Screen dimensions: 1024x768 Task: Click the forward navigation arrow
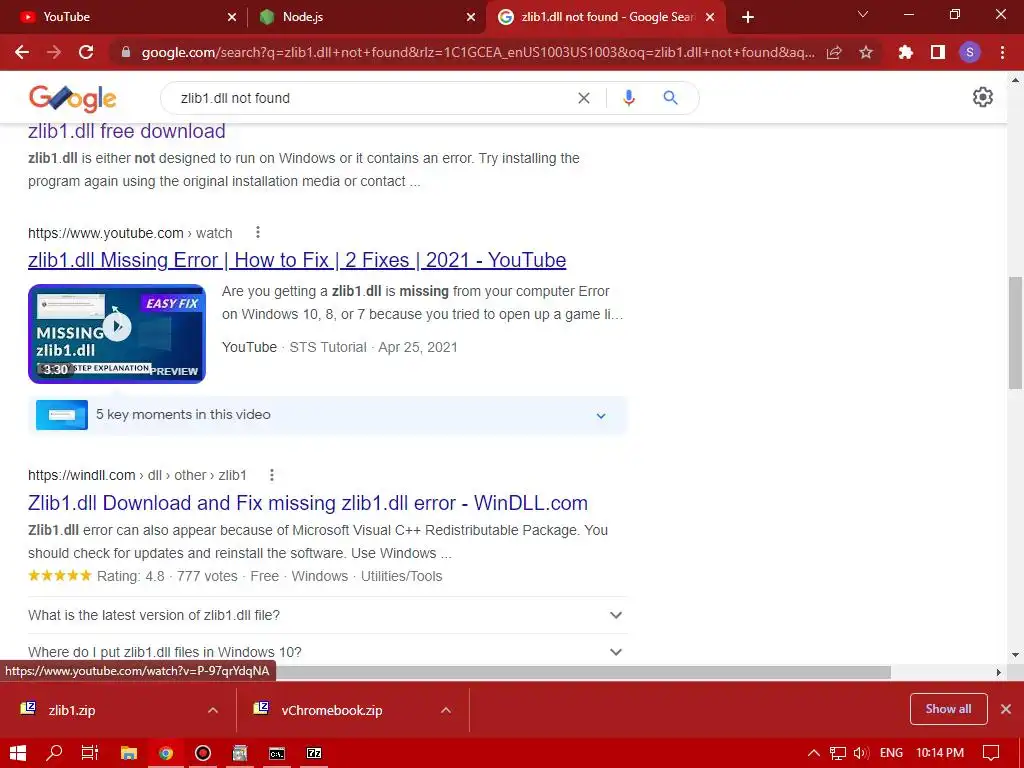coord(54,52)
